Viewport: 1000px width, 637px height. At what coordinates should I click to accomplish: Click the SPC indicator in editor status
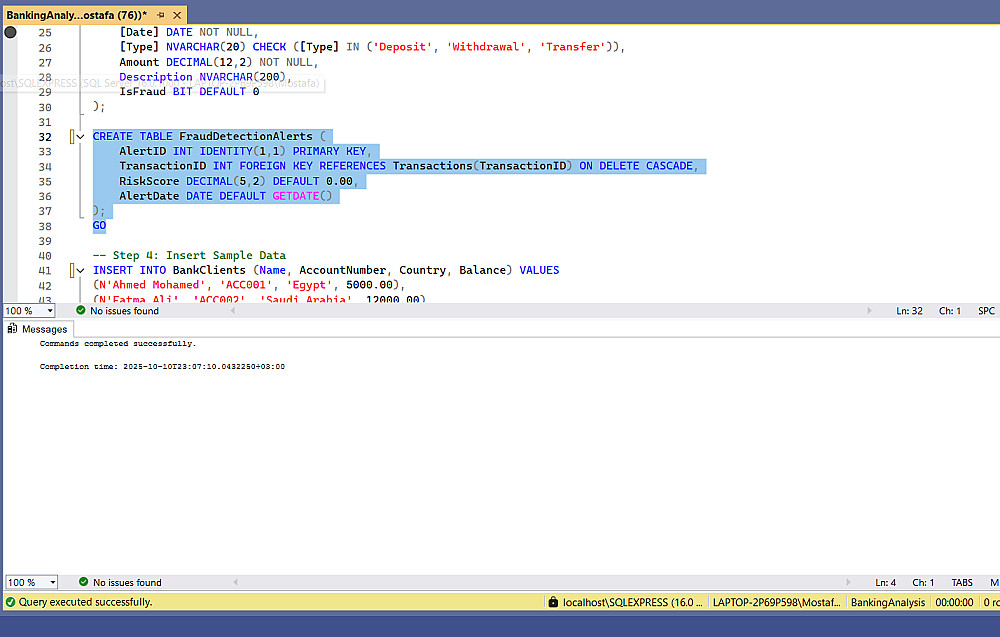click(986, 311)
